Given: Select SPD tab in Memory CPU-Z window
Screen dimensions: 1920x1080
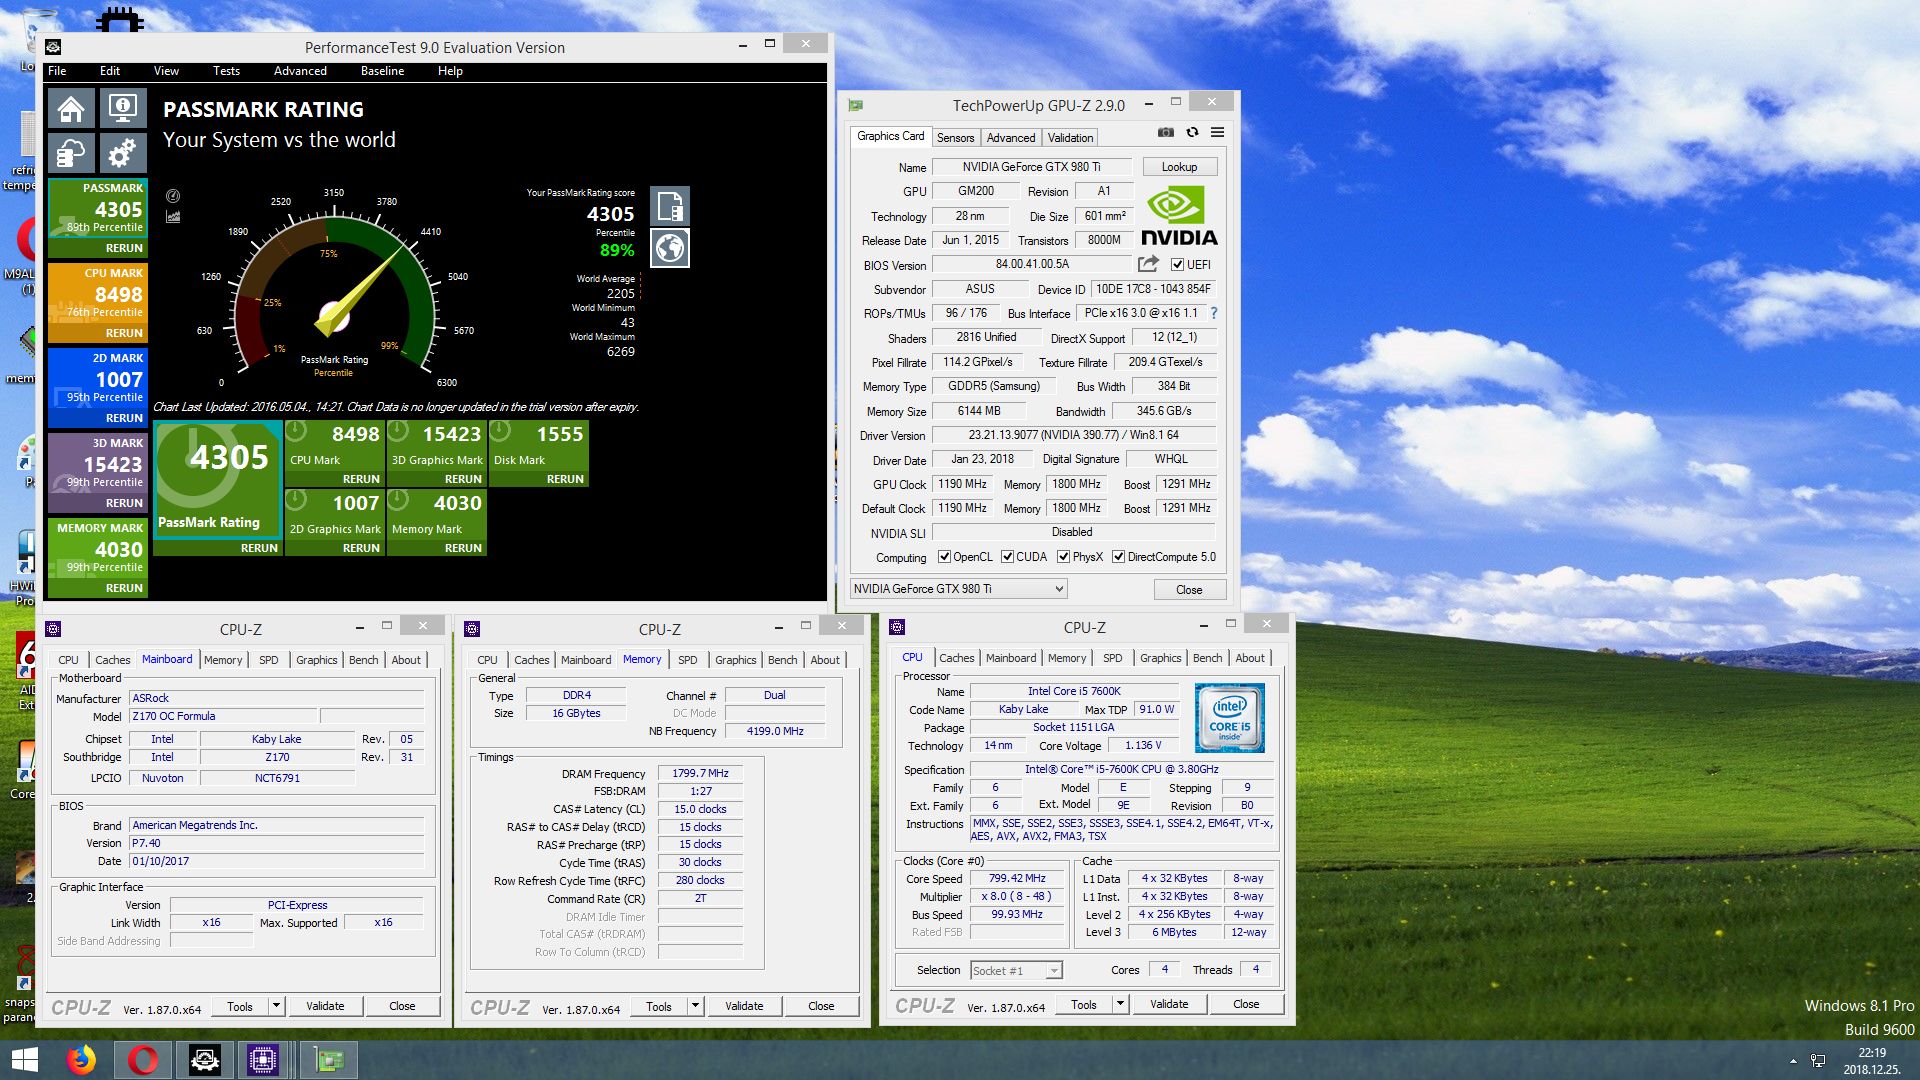Looking at the screenshot, I should pyautogui.click(x=687, y=660).
